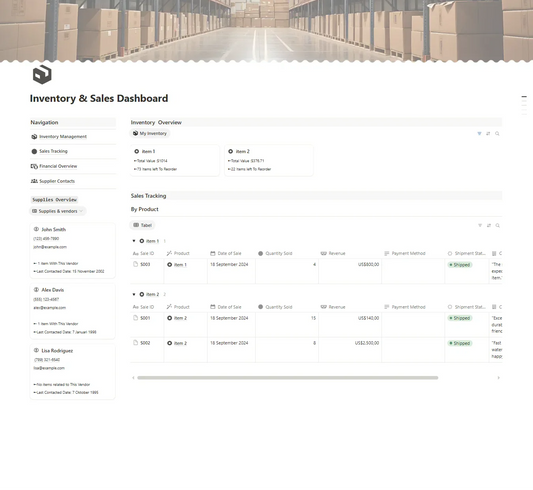
Task: Click the table horizontal scrollbar
Action: point(288,378)
